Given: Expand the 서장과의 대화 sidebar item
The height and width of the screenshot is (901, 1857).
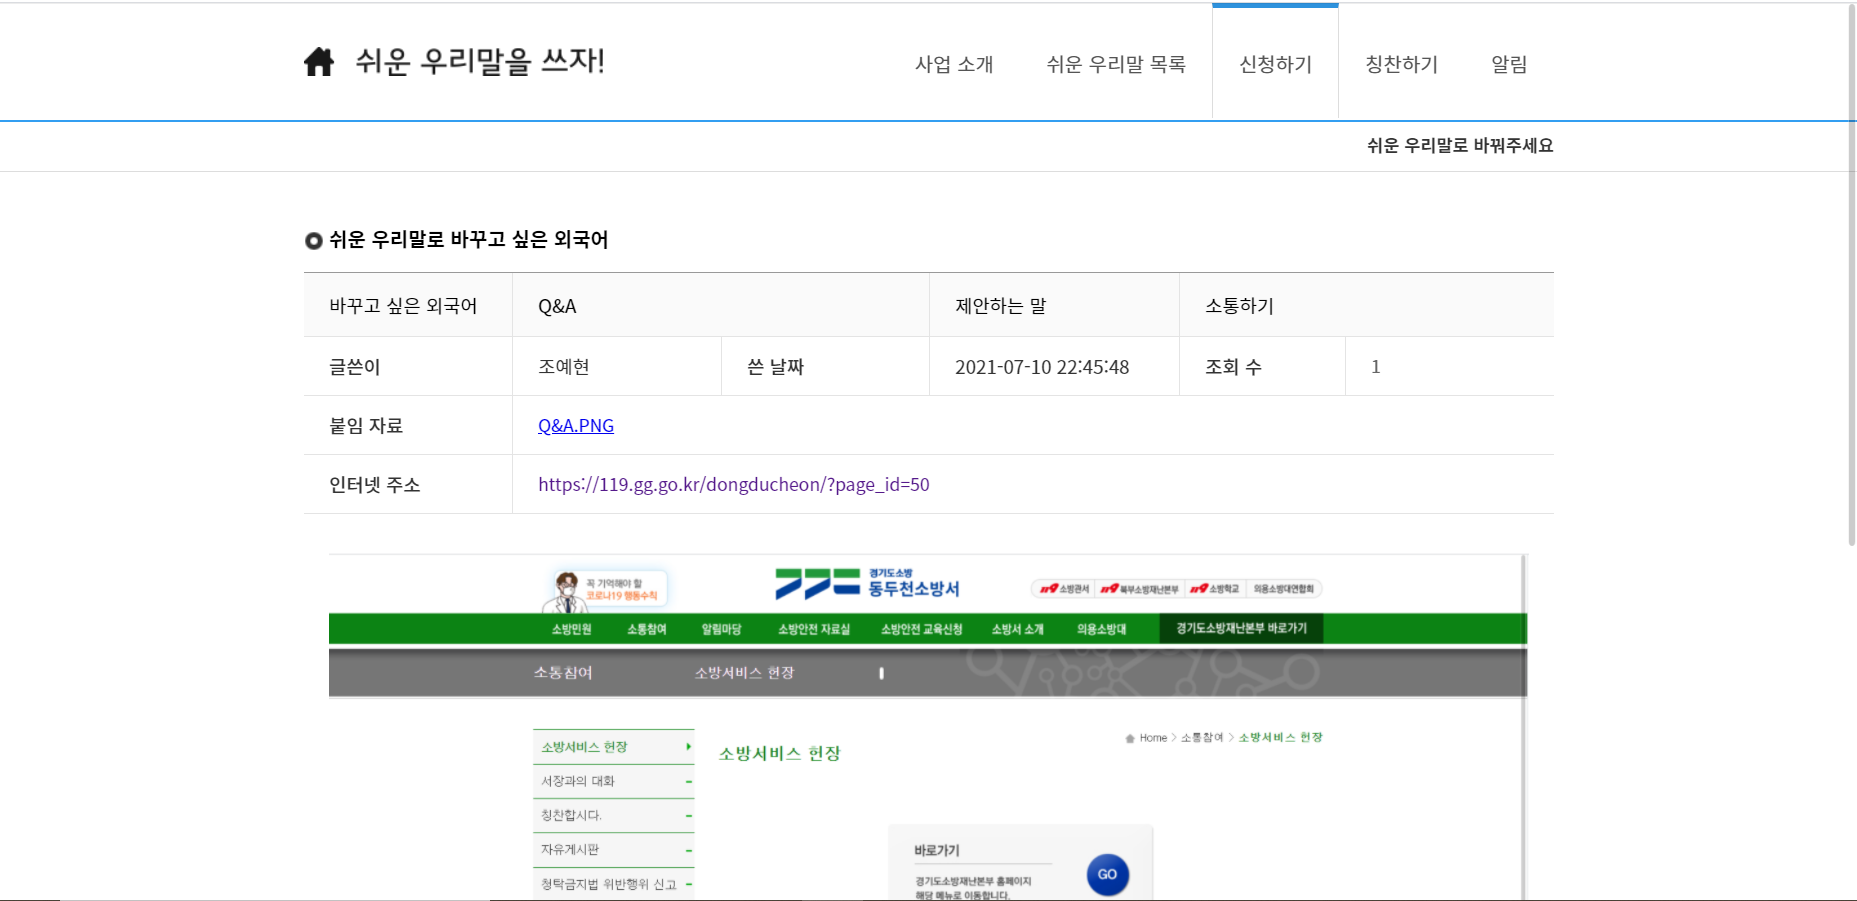Looking at the screenshot, I should (688, 781).
